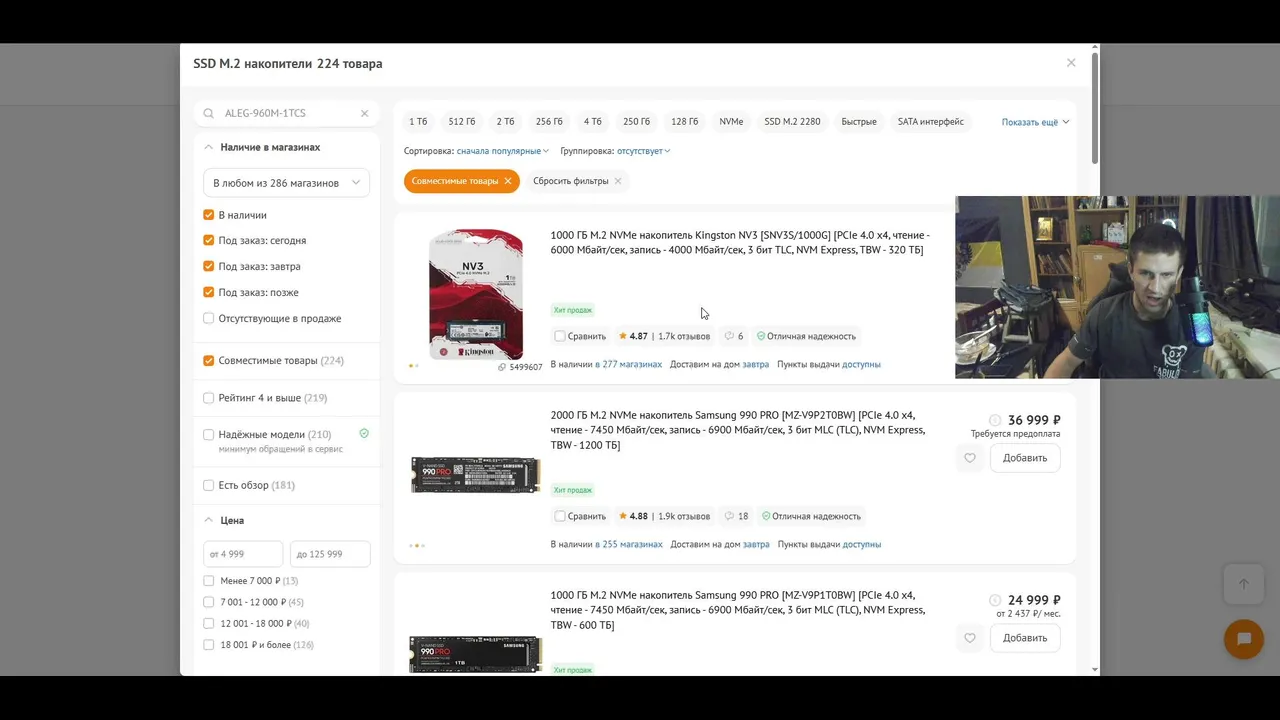Select the SSD M.2 2280 filter chip
This screenshot has height=720, width=1280.
pyautogui.click(x=792, y=122)
